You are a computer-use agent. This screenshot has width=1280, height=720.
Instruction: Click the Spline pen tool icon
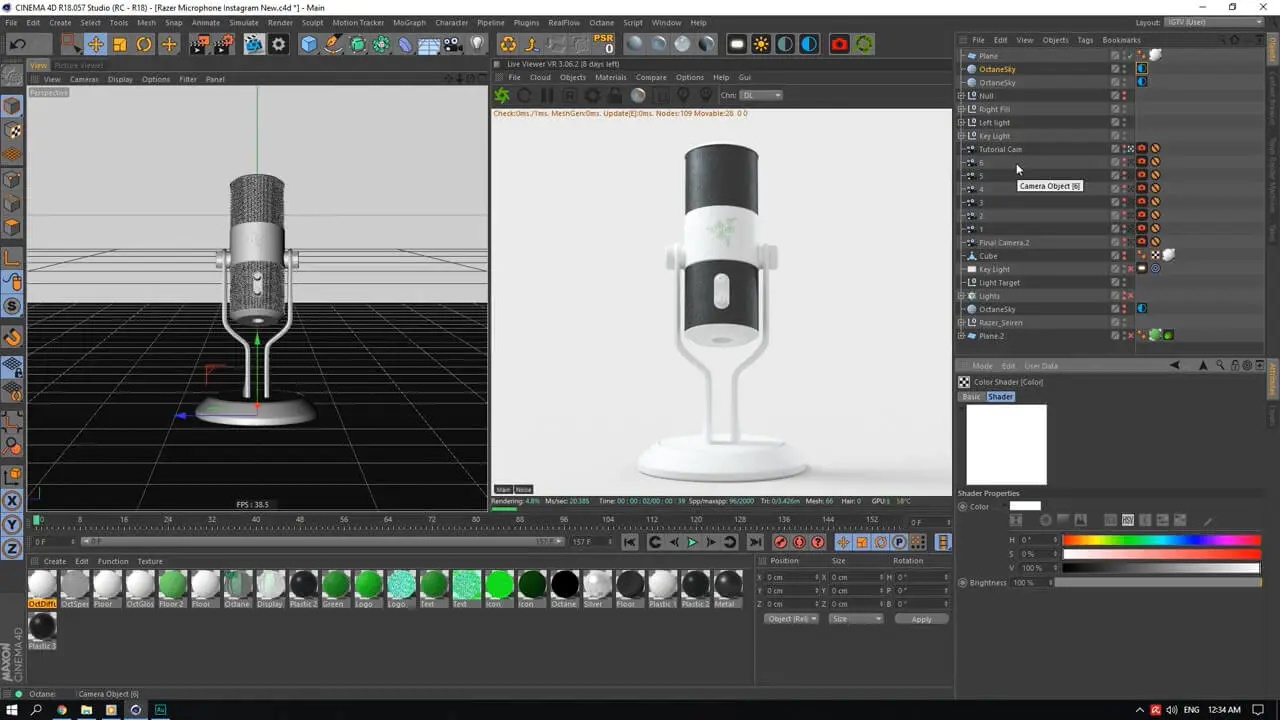point(333,44)
